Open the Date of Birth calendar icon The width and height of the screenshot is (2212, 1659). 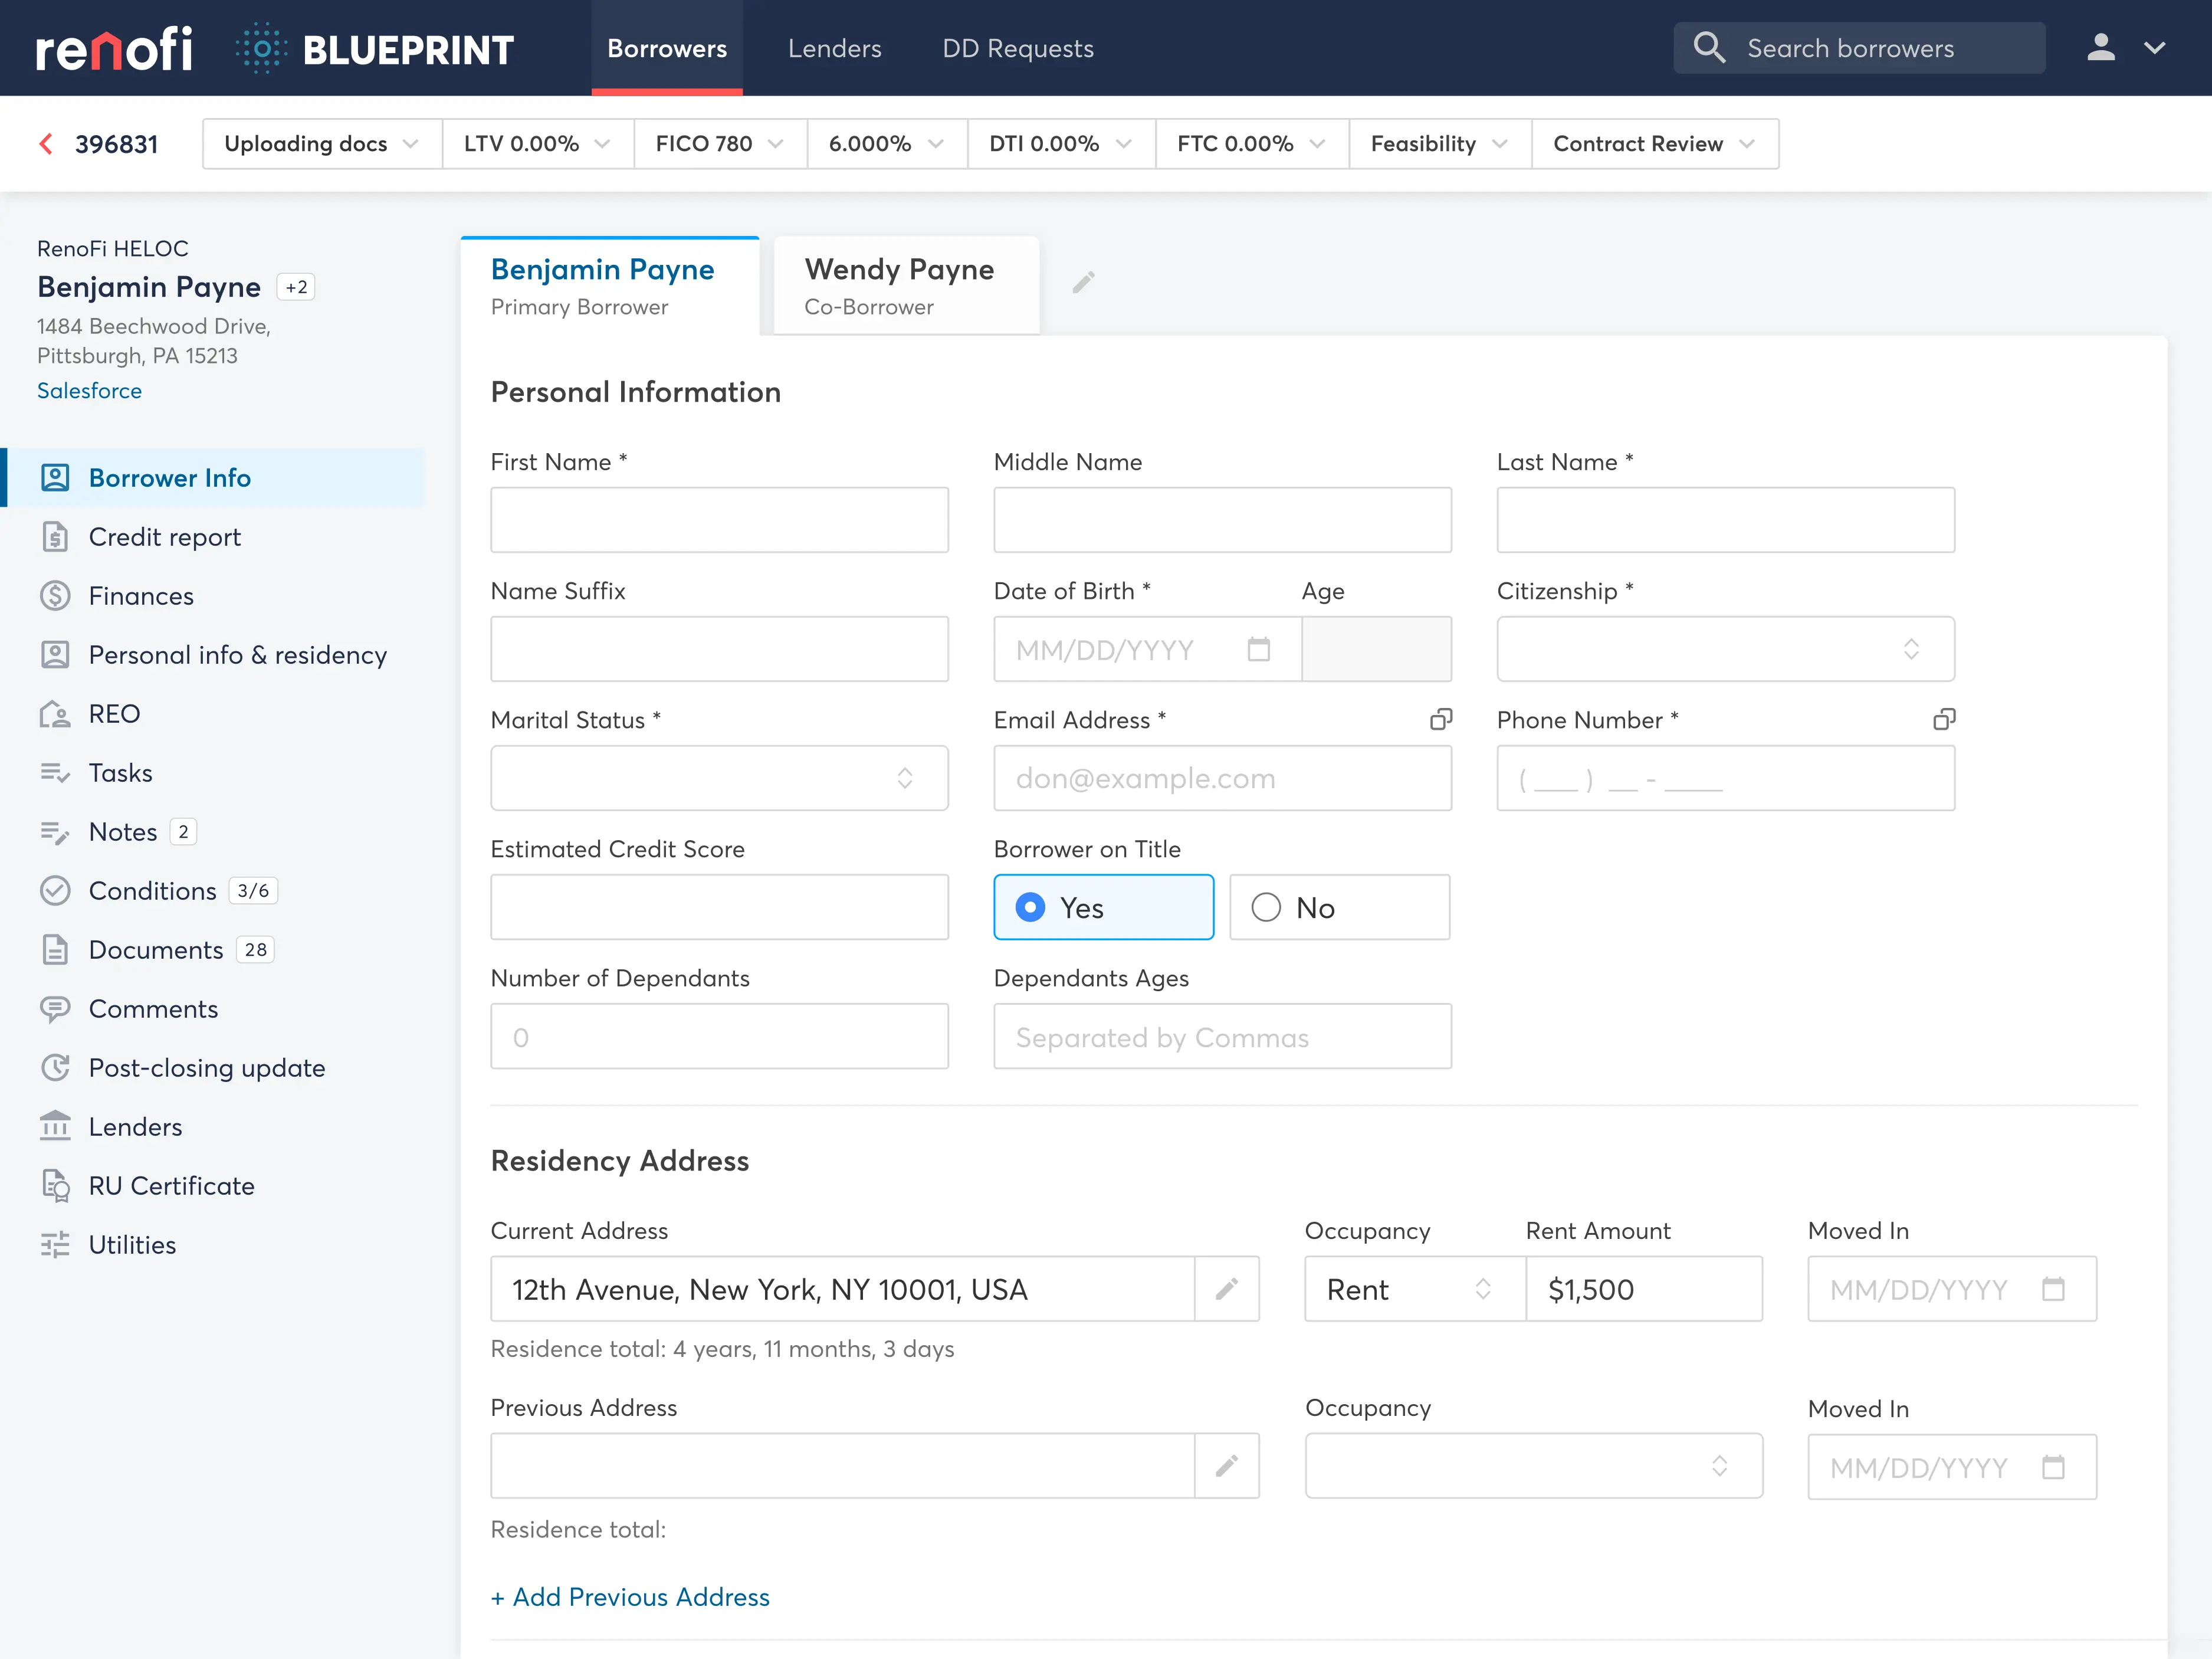tap(1259, 649)
